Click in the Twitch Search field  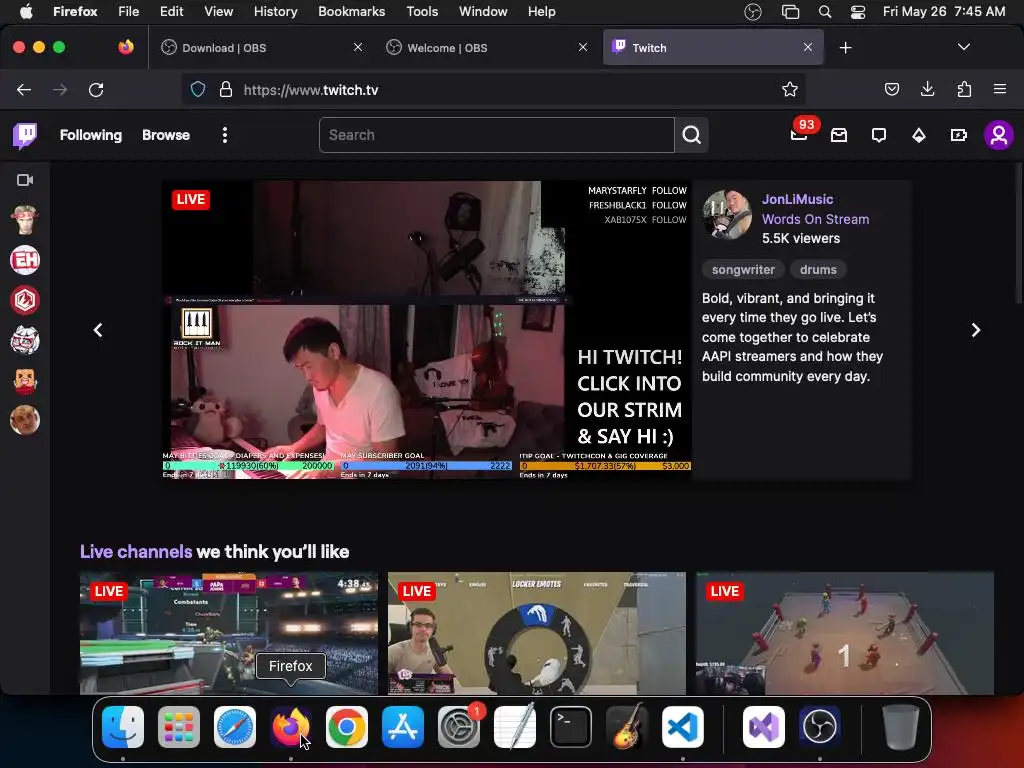[496, 135]
